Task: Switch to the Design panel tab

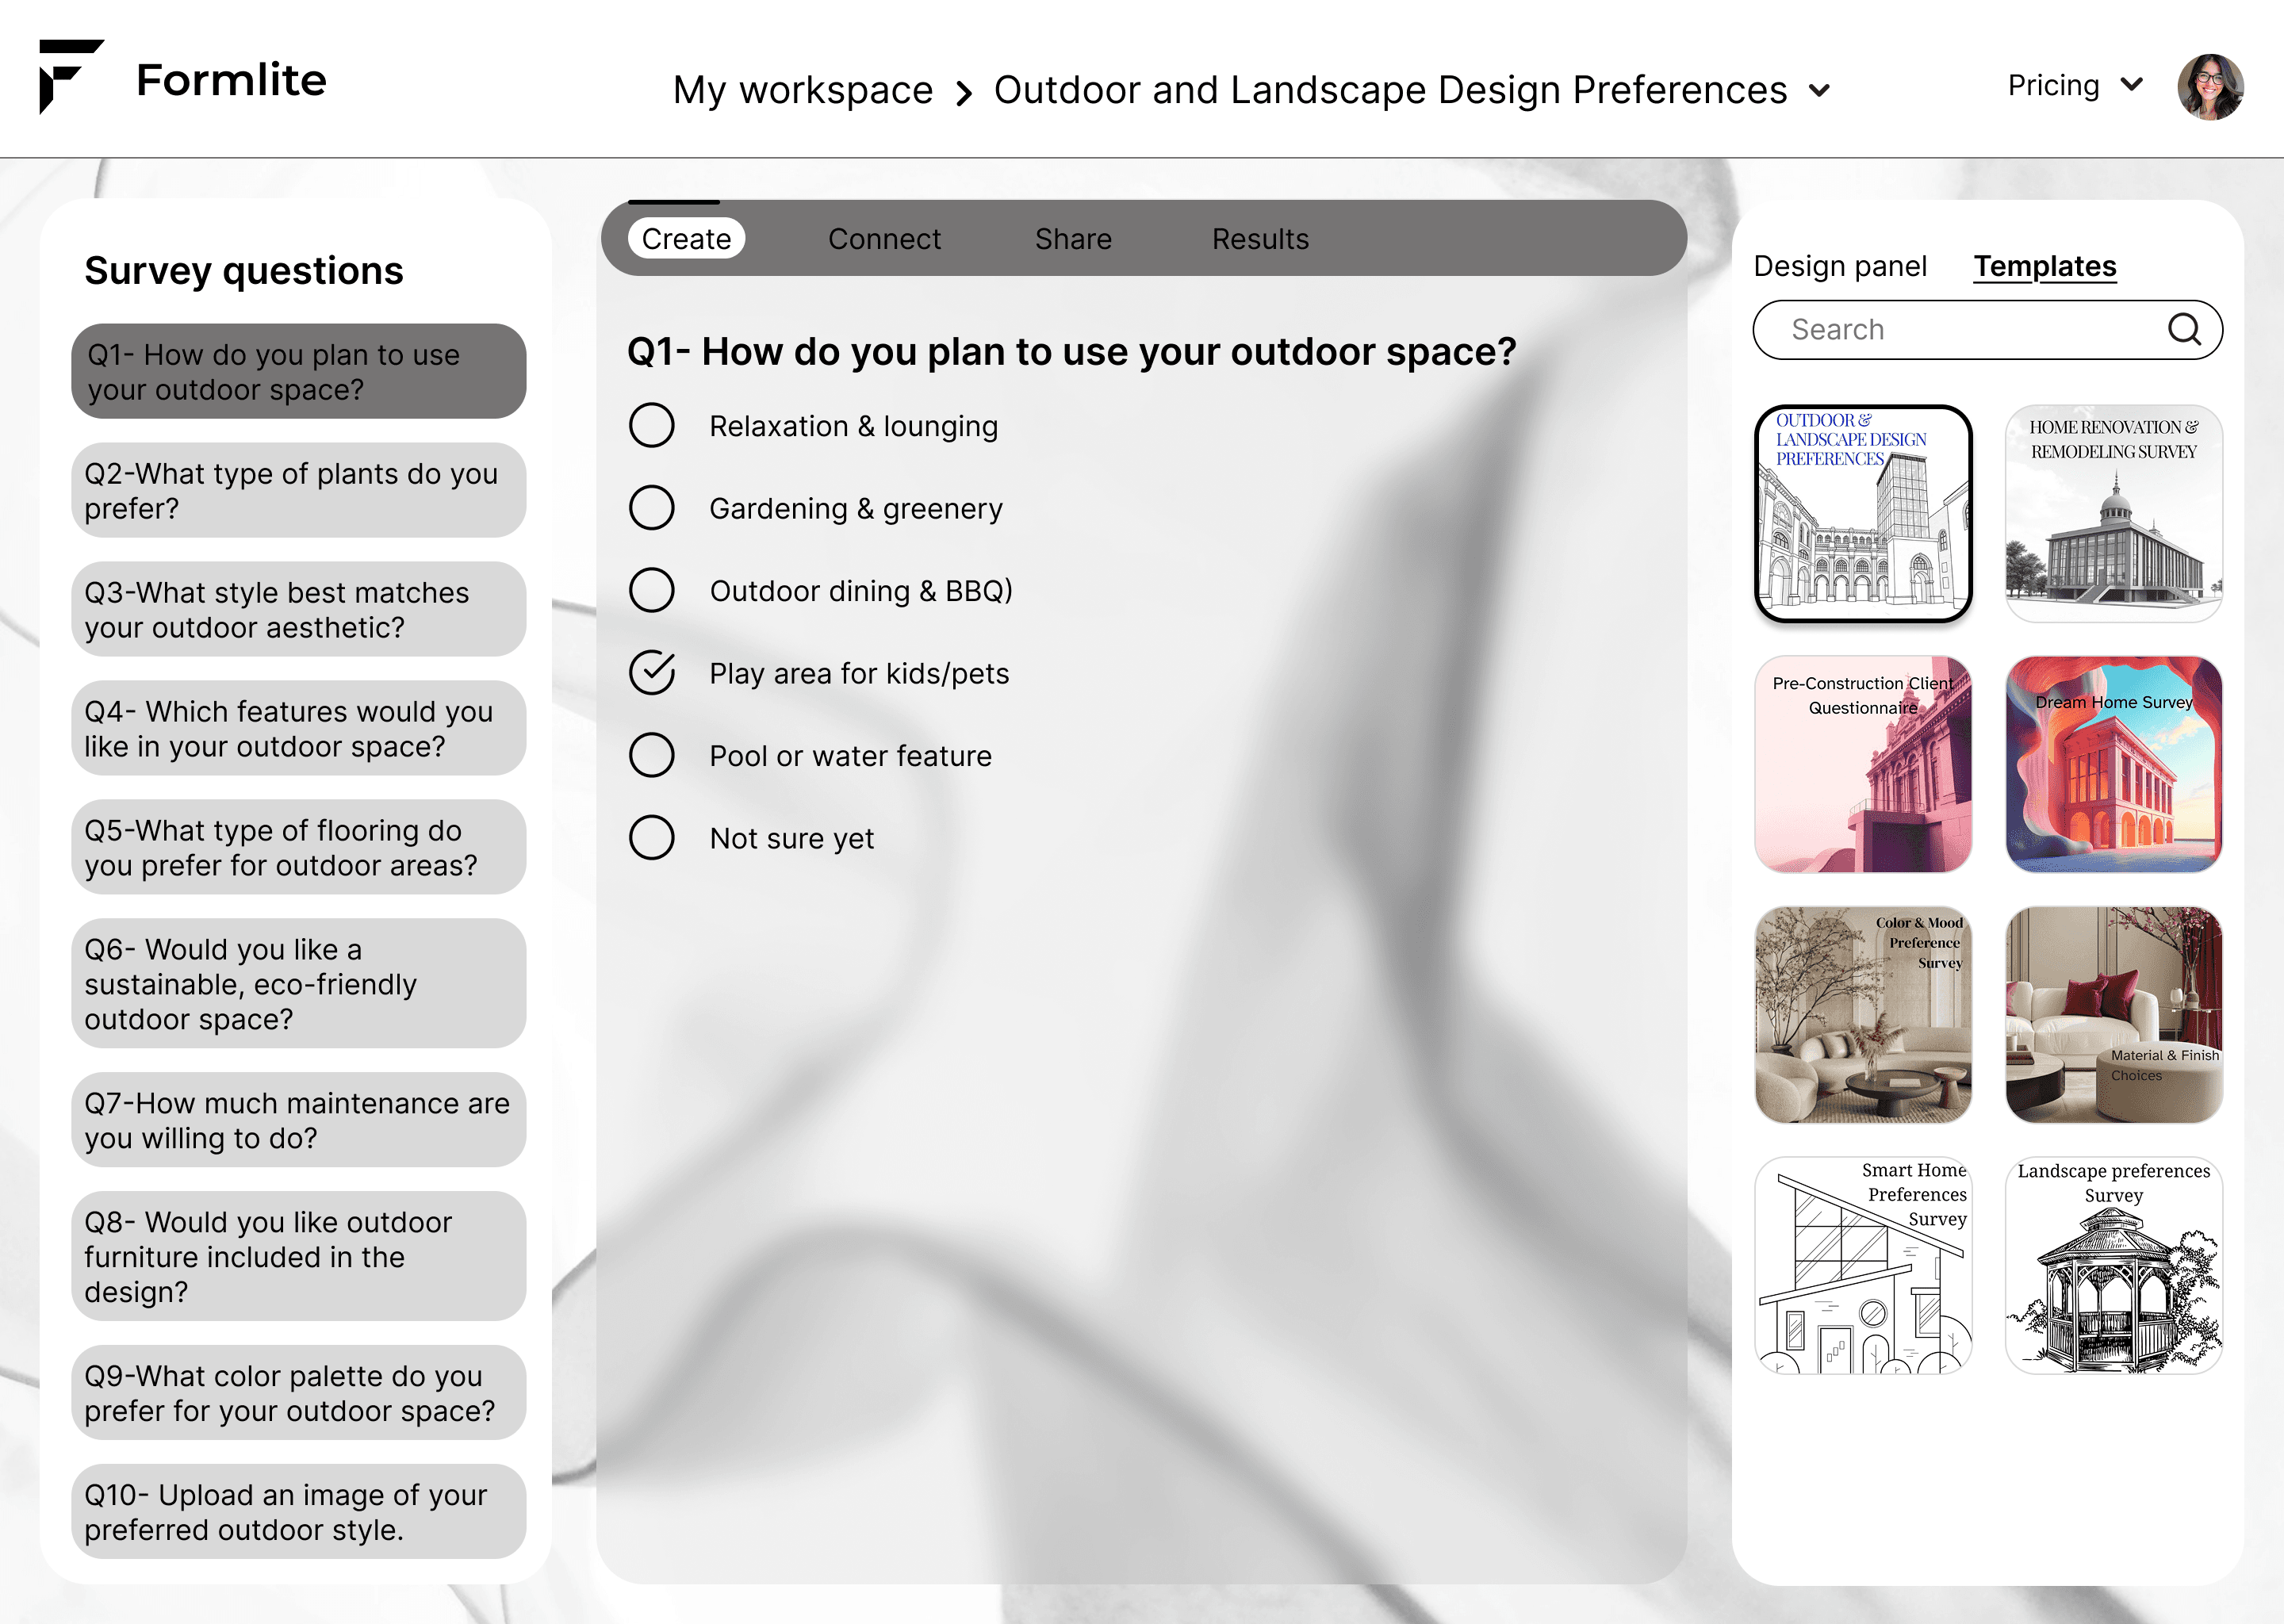Action: point(1840,266)
